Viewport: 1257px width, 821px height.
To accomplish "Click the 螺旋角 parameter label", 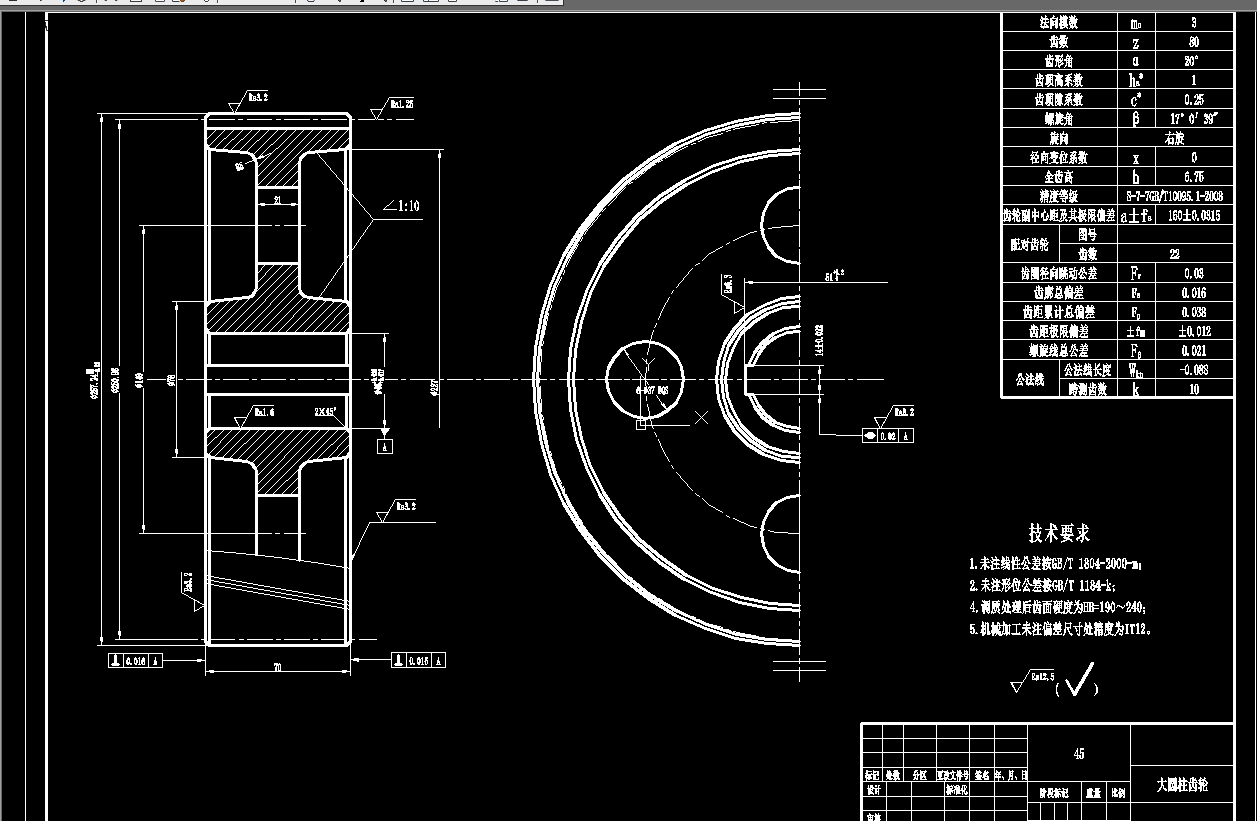I will pyautogui.click(x=1058, y=119).
